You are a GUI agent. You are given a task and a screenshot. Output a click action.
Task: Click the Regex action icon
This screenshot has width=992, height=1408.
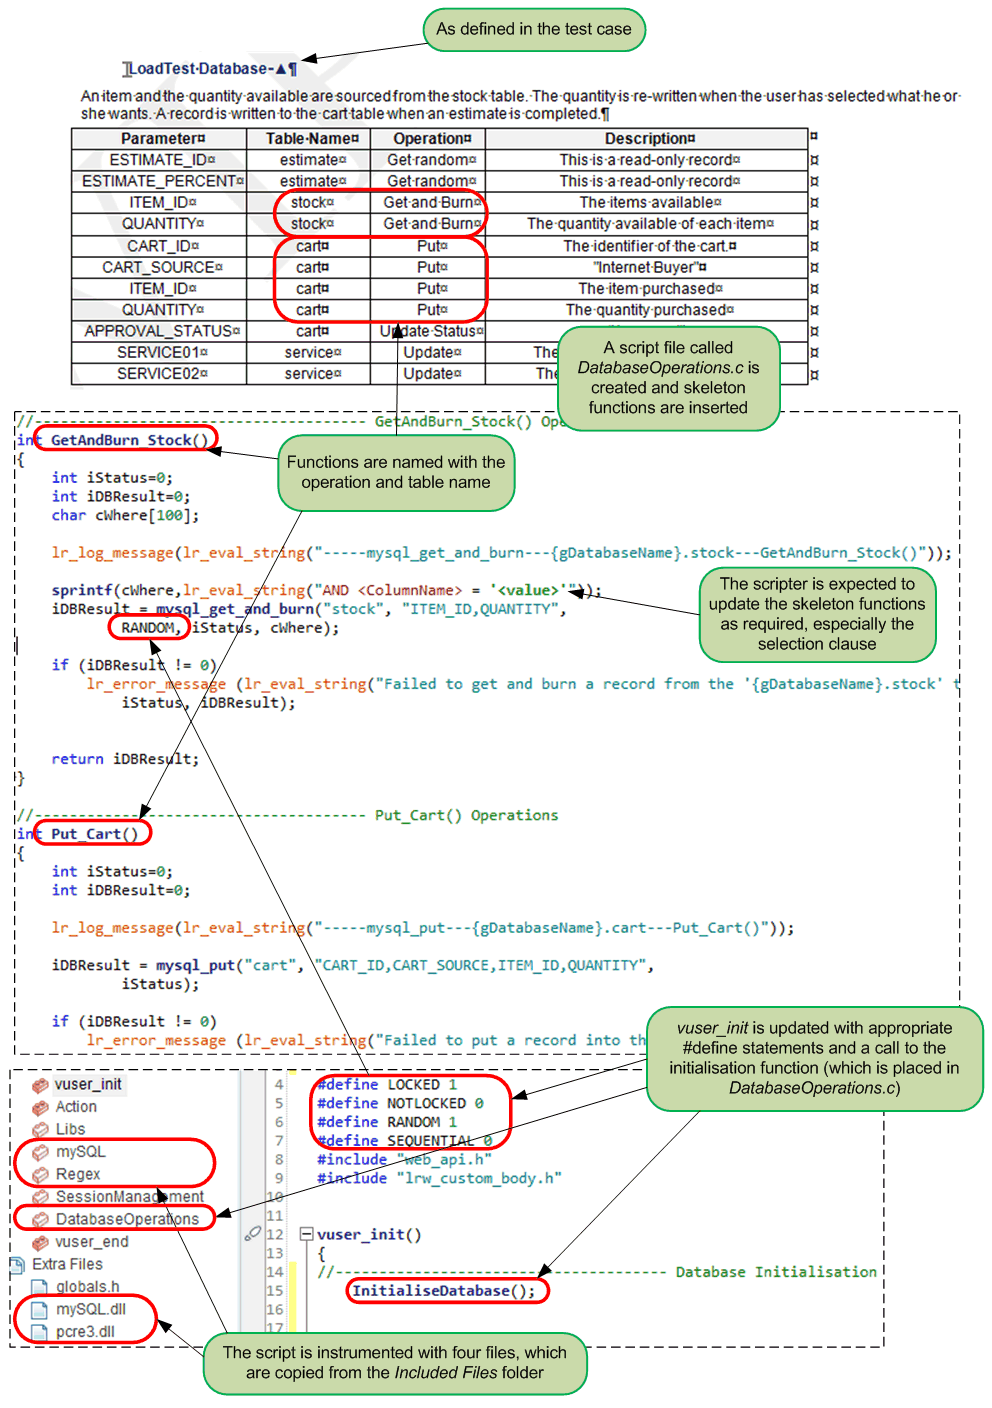[x=40, y=1174]
